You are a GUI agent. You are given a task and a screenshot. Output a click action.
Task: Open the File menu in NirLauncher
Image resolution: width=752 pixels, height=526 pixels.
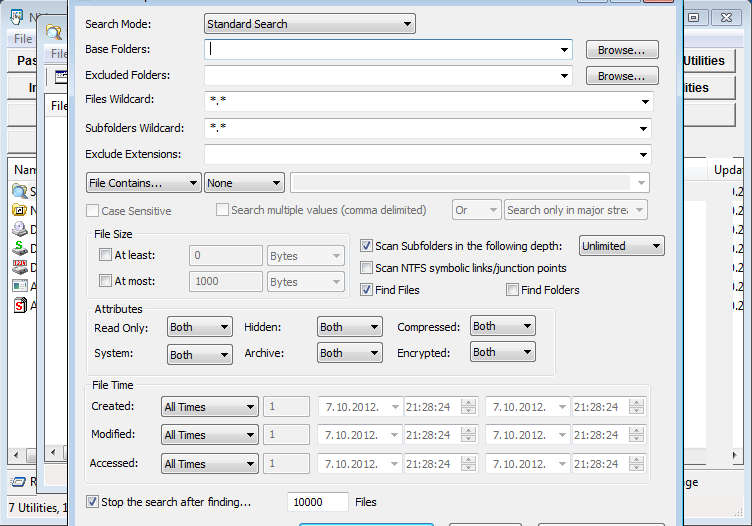(x=23, y=38)
